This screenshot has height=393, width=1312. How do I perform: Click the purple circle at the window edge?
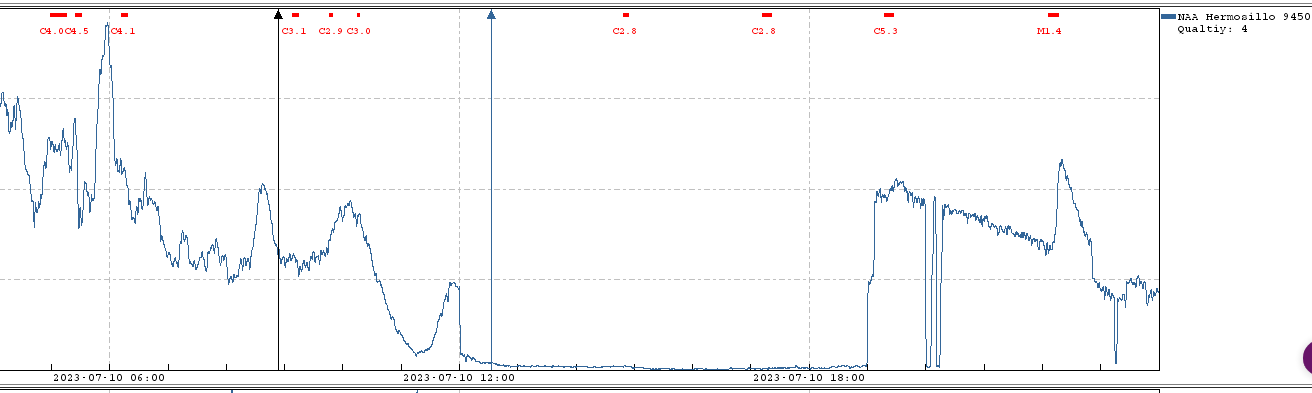point(1307,357)
